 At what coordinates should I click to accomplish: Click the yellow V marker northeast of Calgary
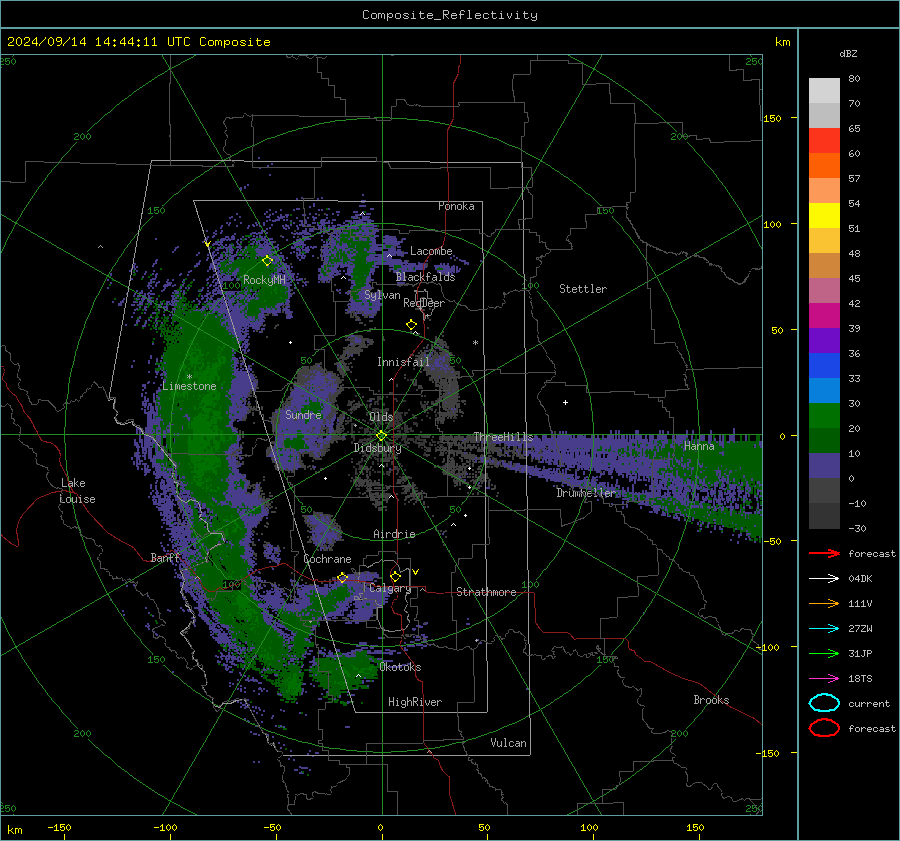(416, 572)
